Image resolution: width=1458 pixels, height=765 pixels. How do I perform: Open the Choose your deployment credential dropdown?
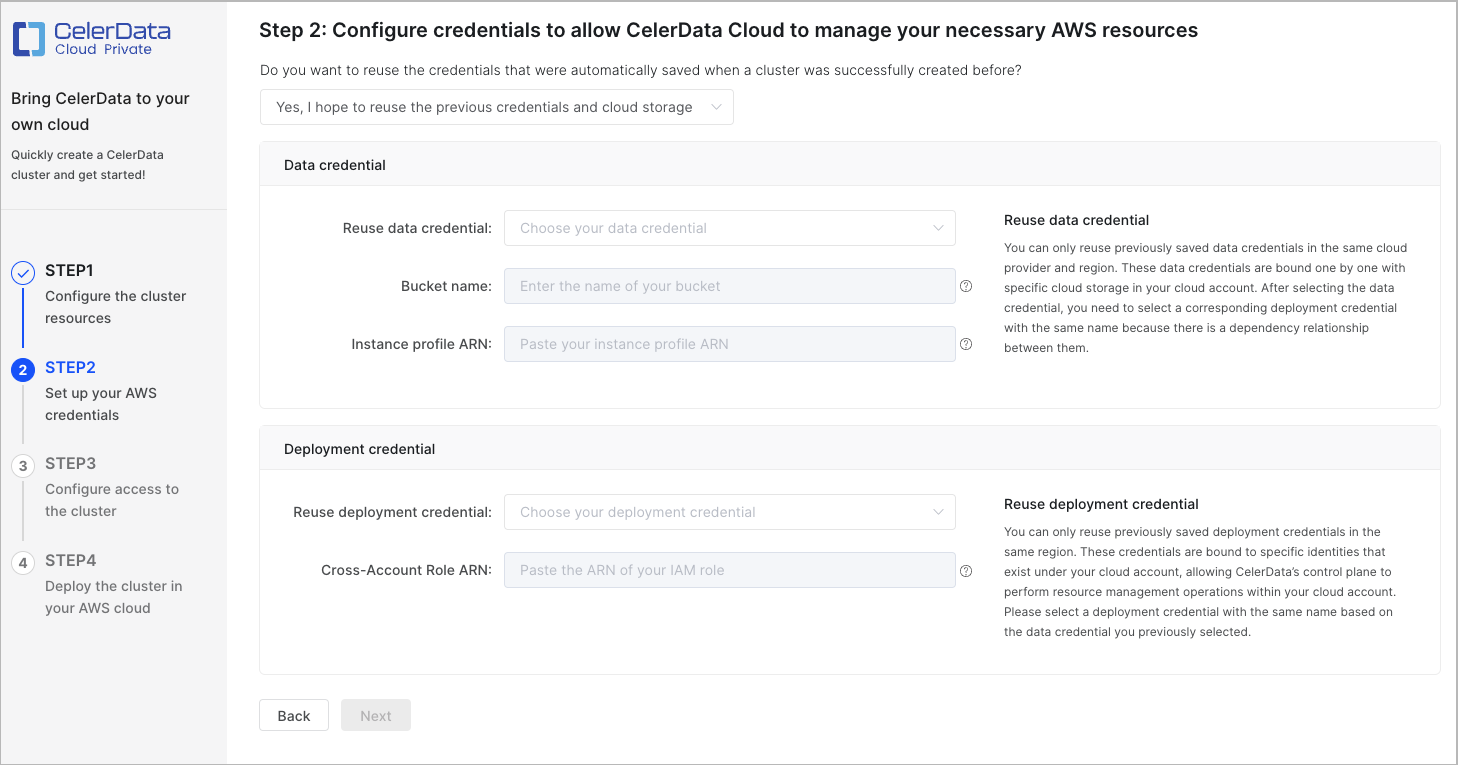730,512
